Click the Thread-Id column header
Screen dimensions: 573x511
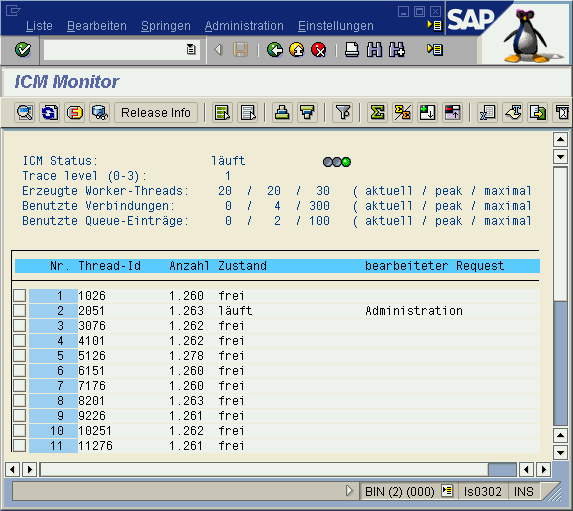[110, 266]
